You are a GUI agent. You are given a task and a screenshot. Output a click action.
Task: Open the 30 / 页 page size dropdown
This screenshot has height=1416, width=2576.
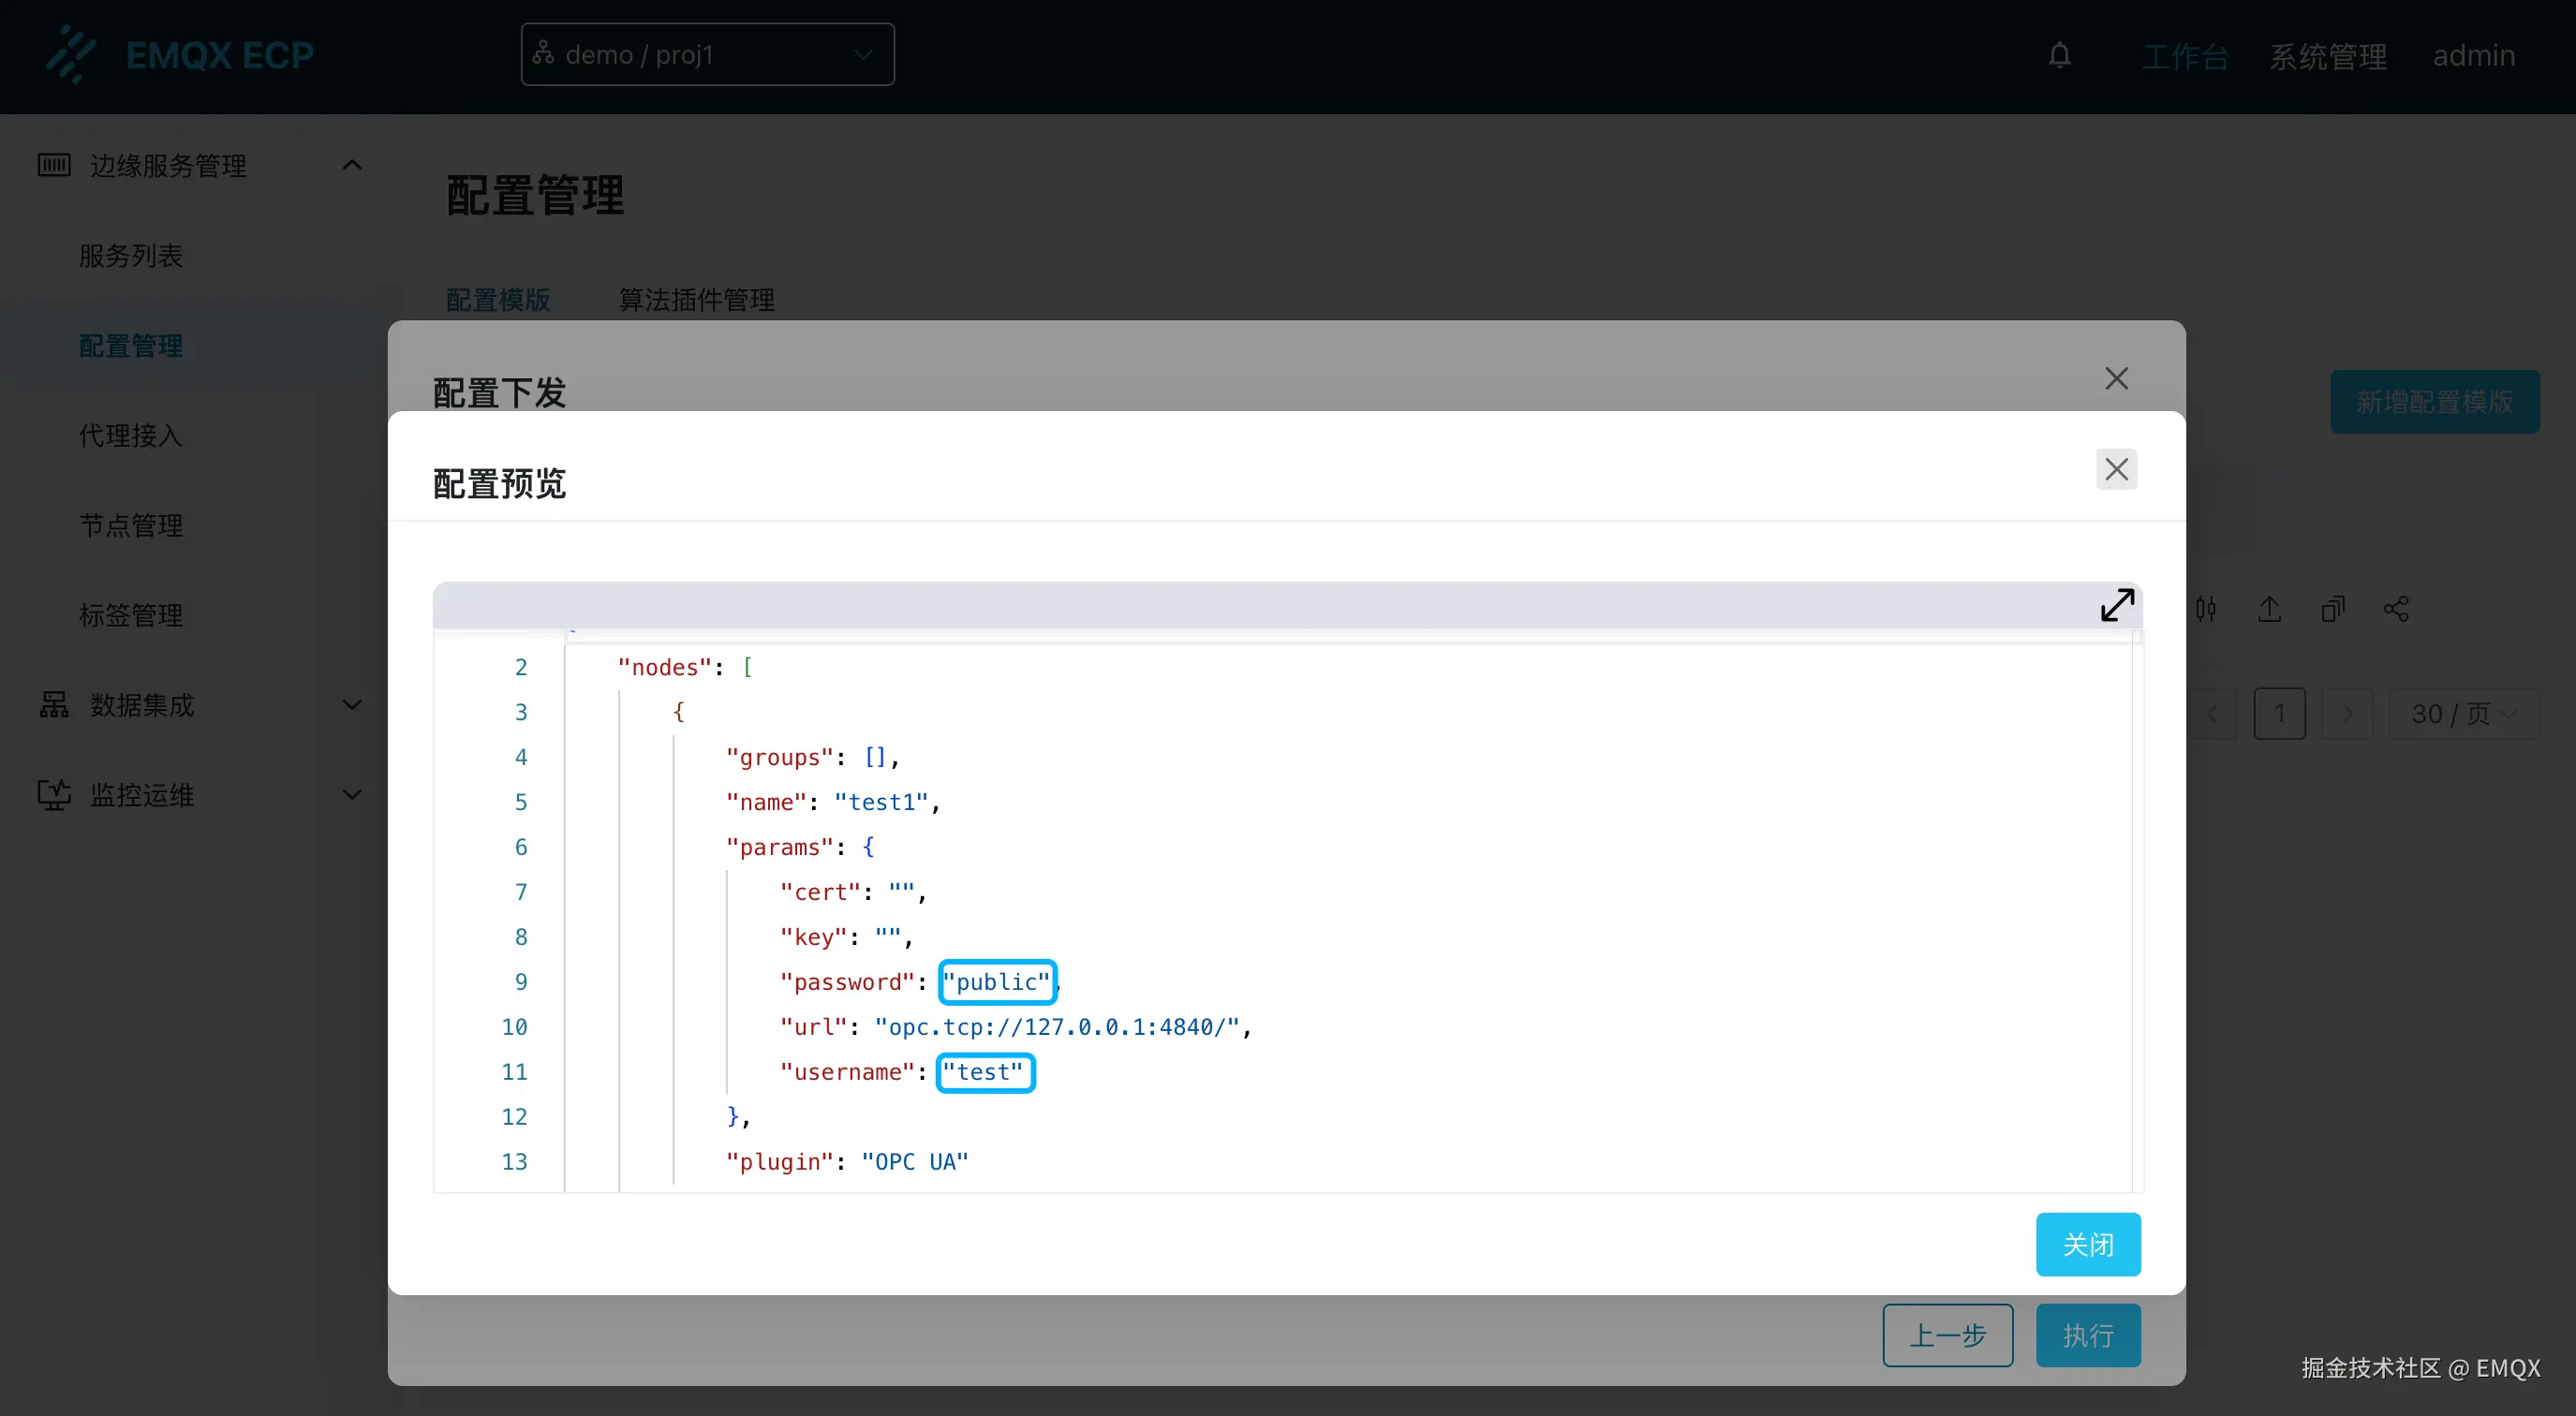click(2463, 714)
